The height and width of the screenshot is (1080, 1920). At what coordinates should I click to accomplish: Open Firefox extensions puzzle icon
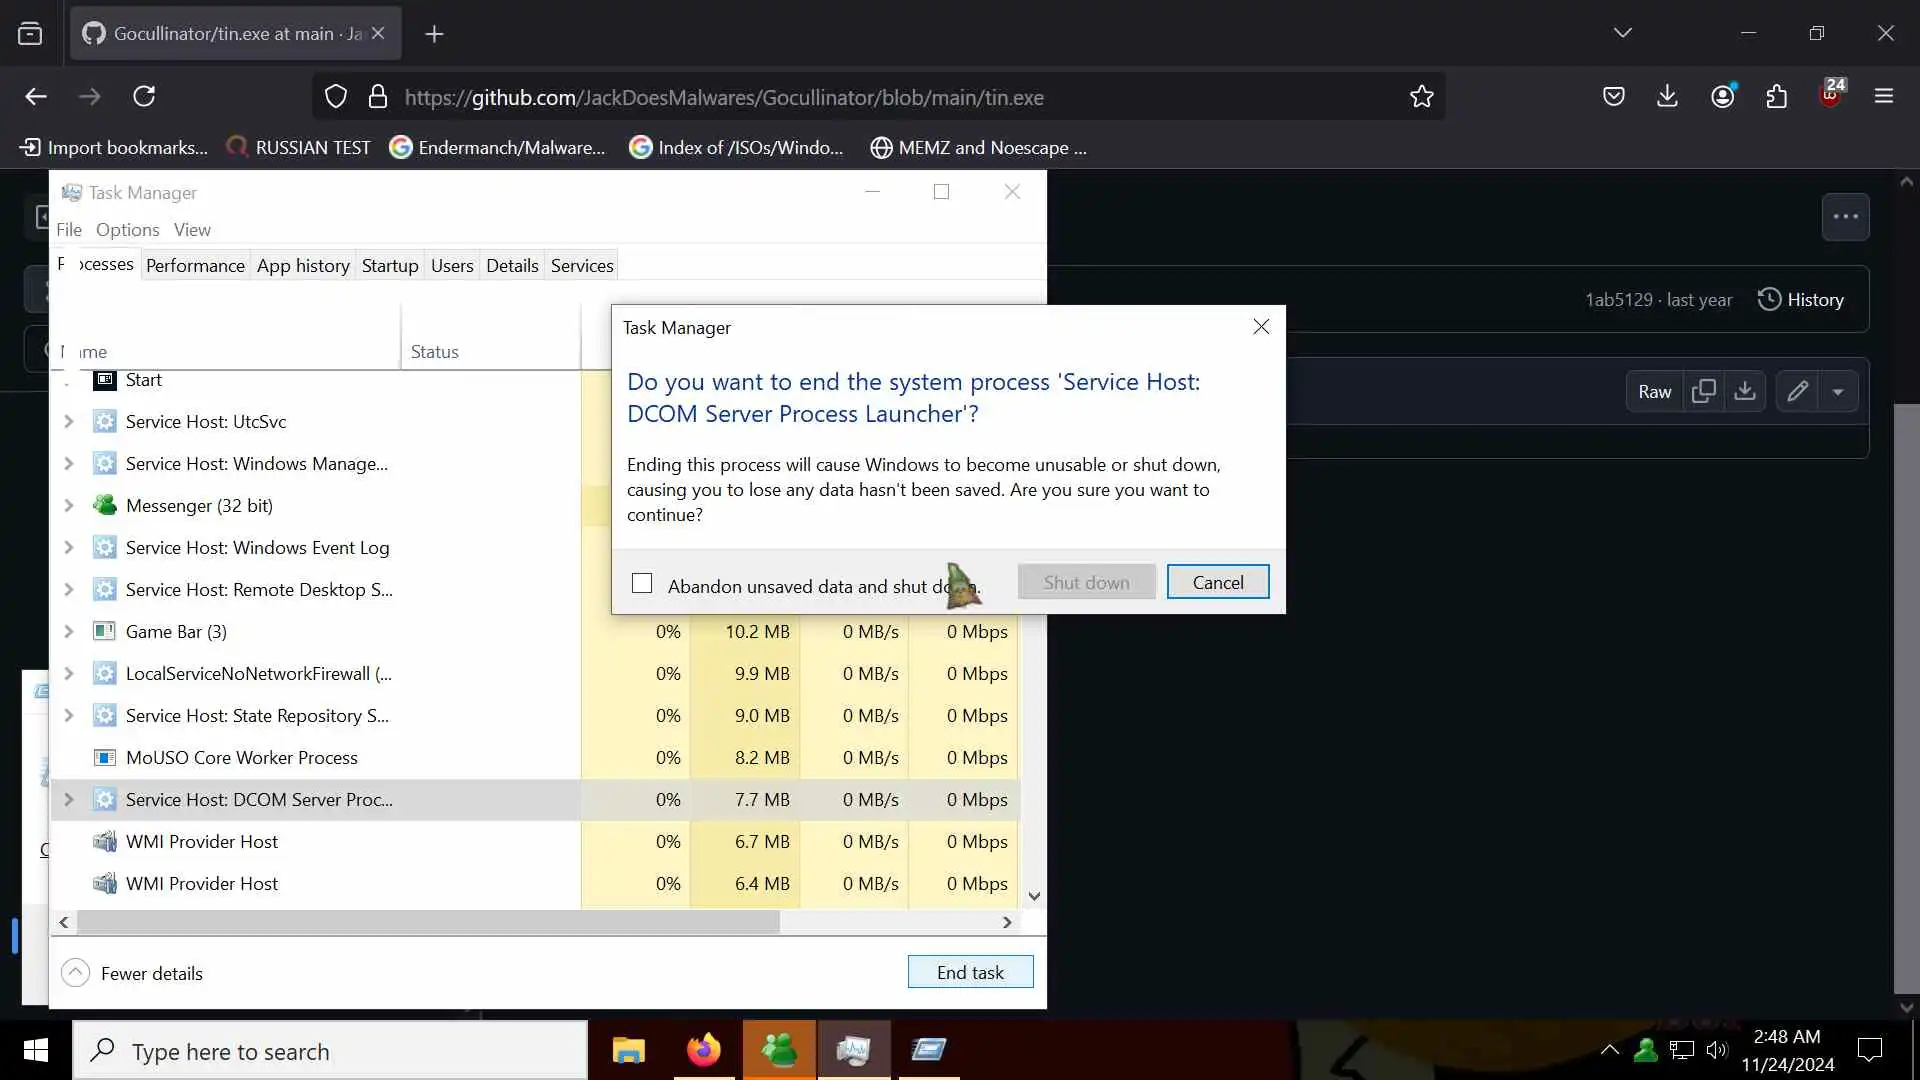tap(1776, 96)
